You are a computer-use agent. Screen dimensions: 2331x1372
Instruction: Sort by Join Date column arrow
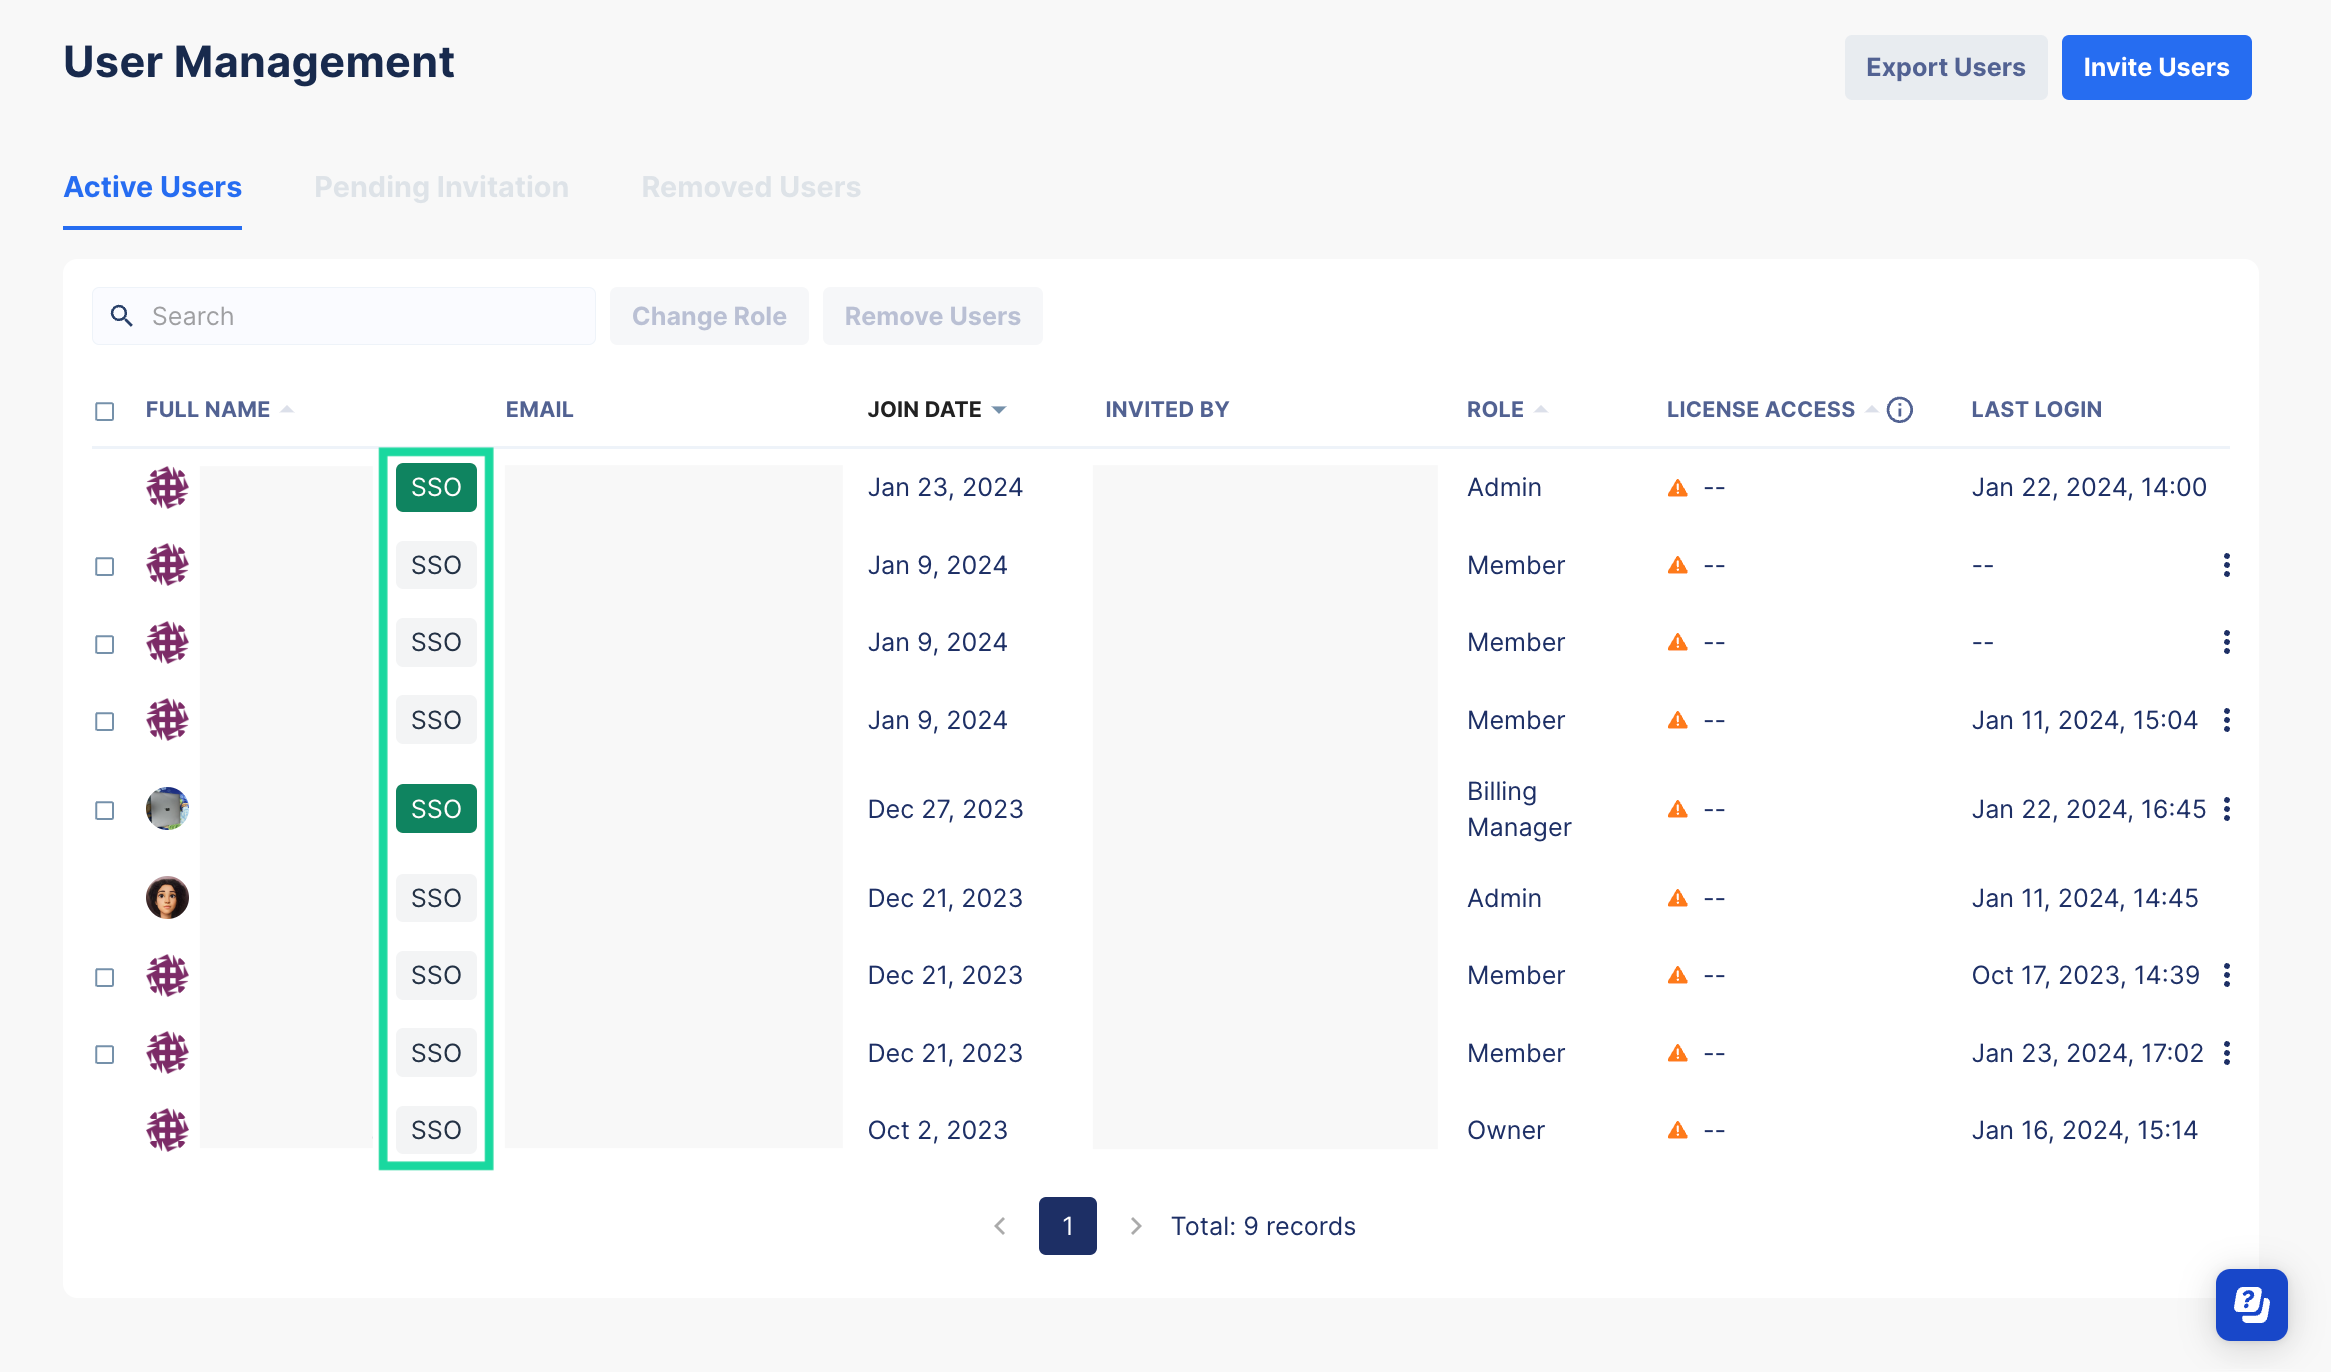998,410
